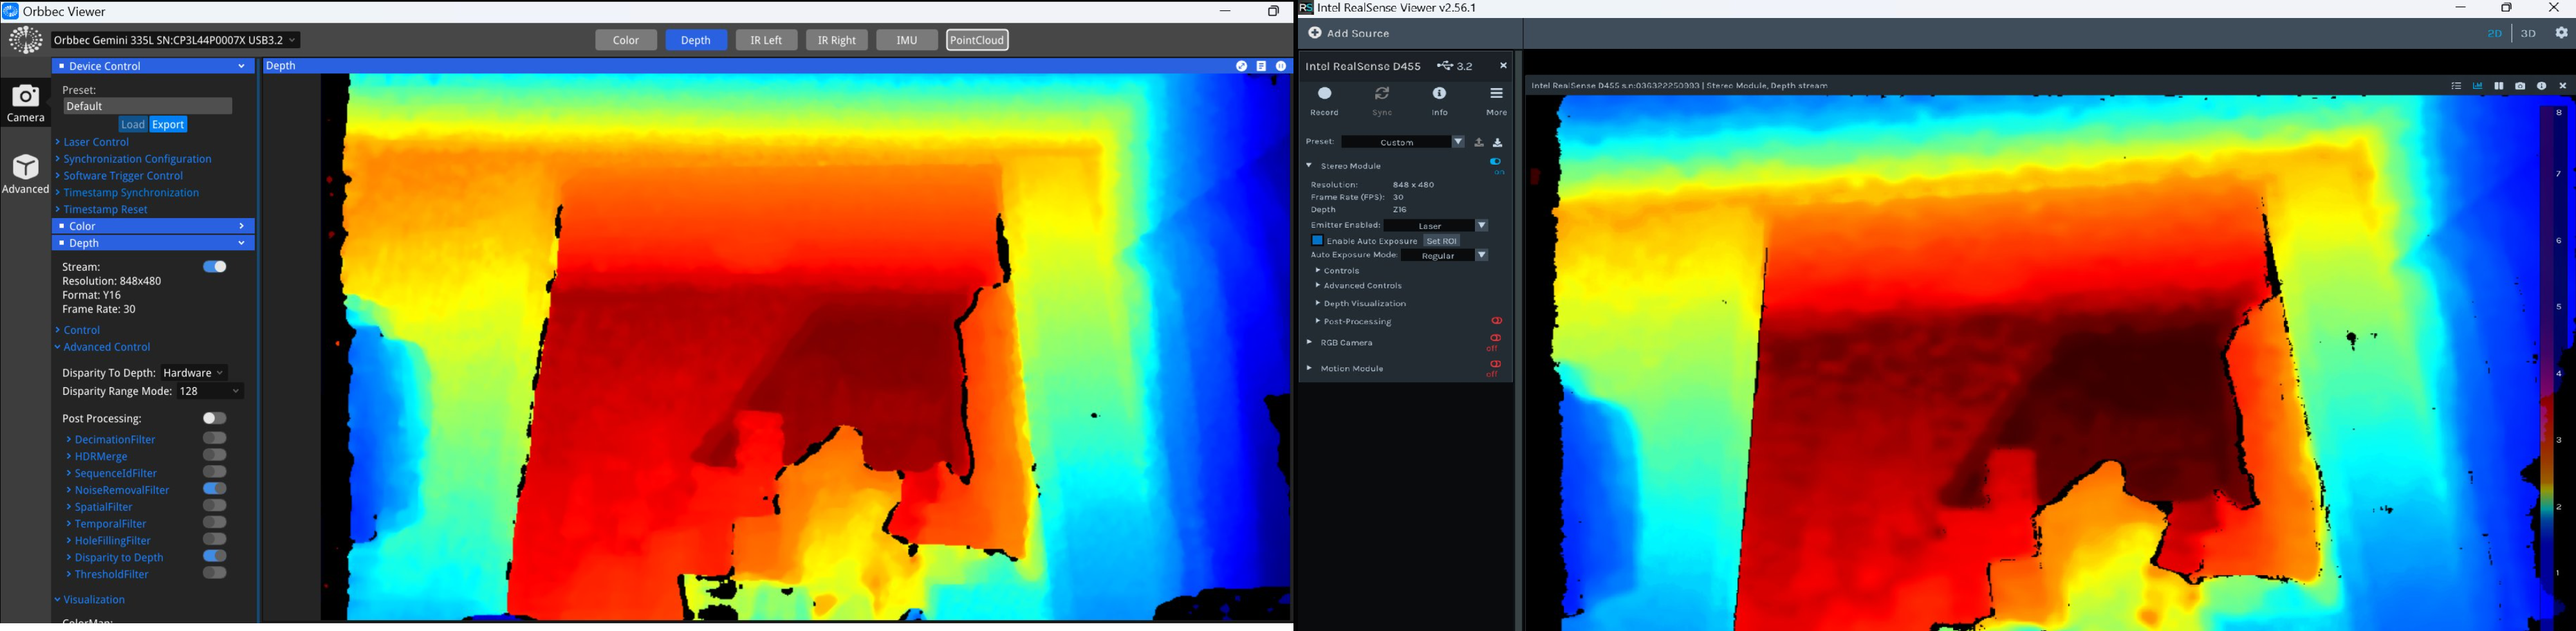Screen dimensions: 2576x631
Task: Take a snapshot of the RealSense depth stream
Action: click(x=2520, y=86)
